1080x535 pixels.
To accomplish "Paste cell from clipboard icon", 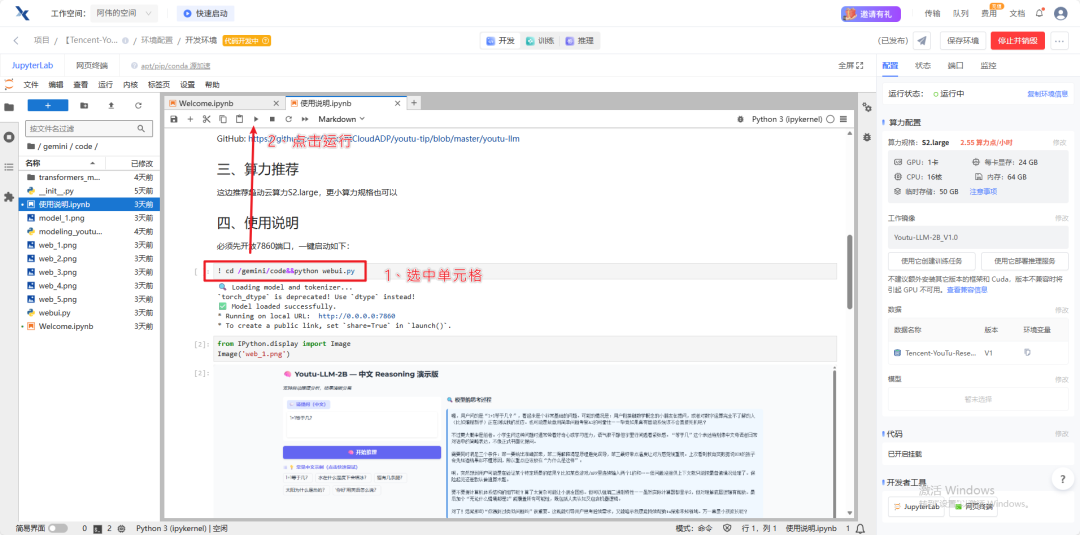I will coord(239,119).
